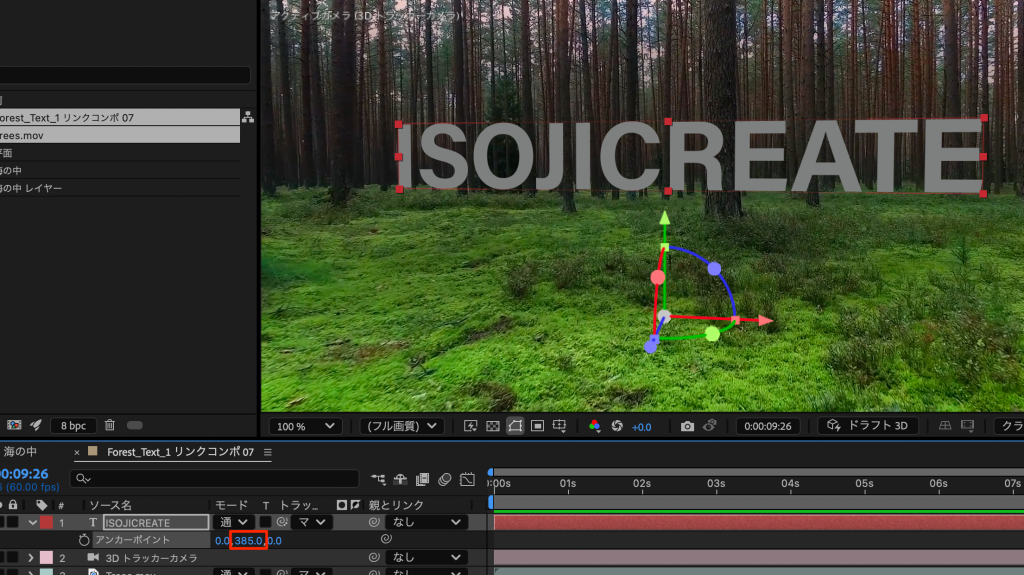Viewport: 1024px width, 575px height.
Task: Enable motion blur switch in timeline
Action: [x=443, y=479]
